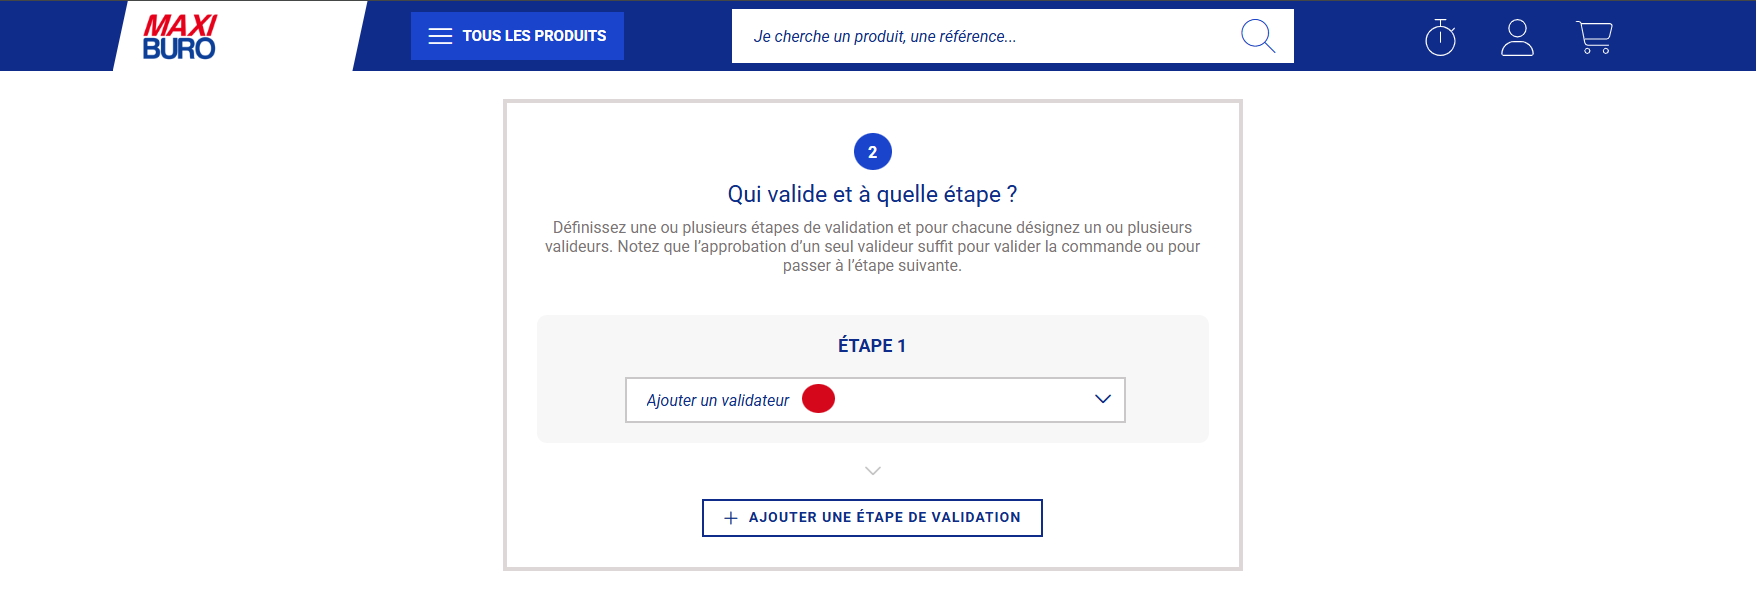
Task: Click the hamburger menu icon
Action: (x=440, y=36)
